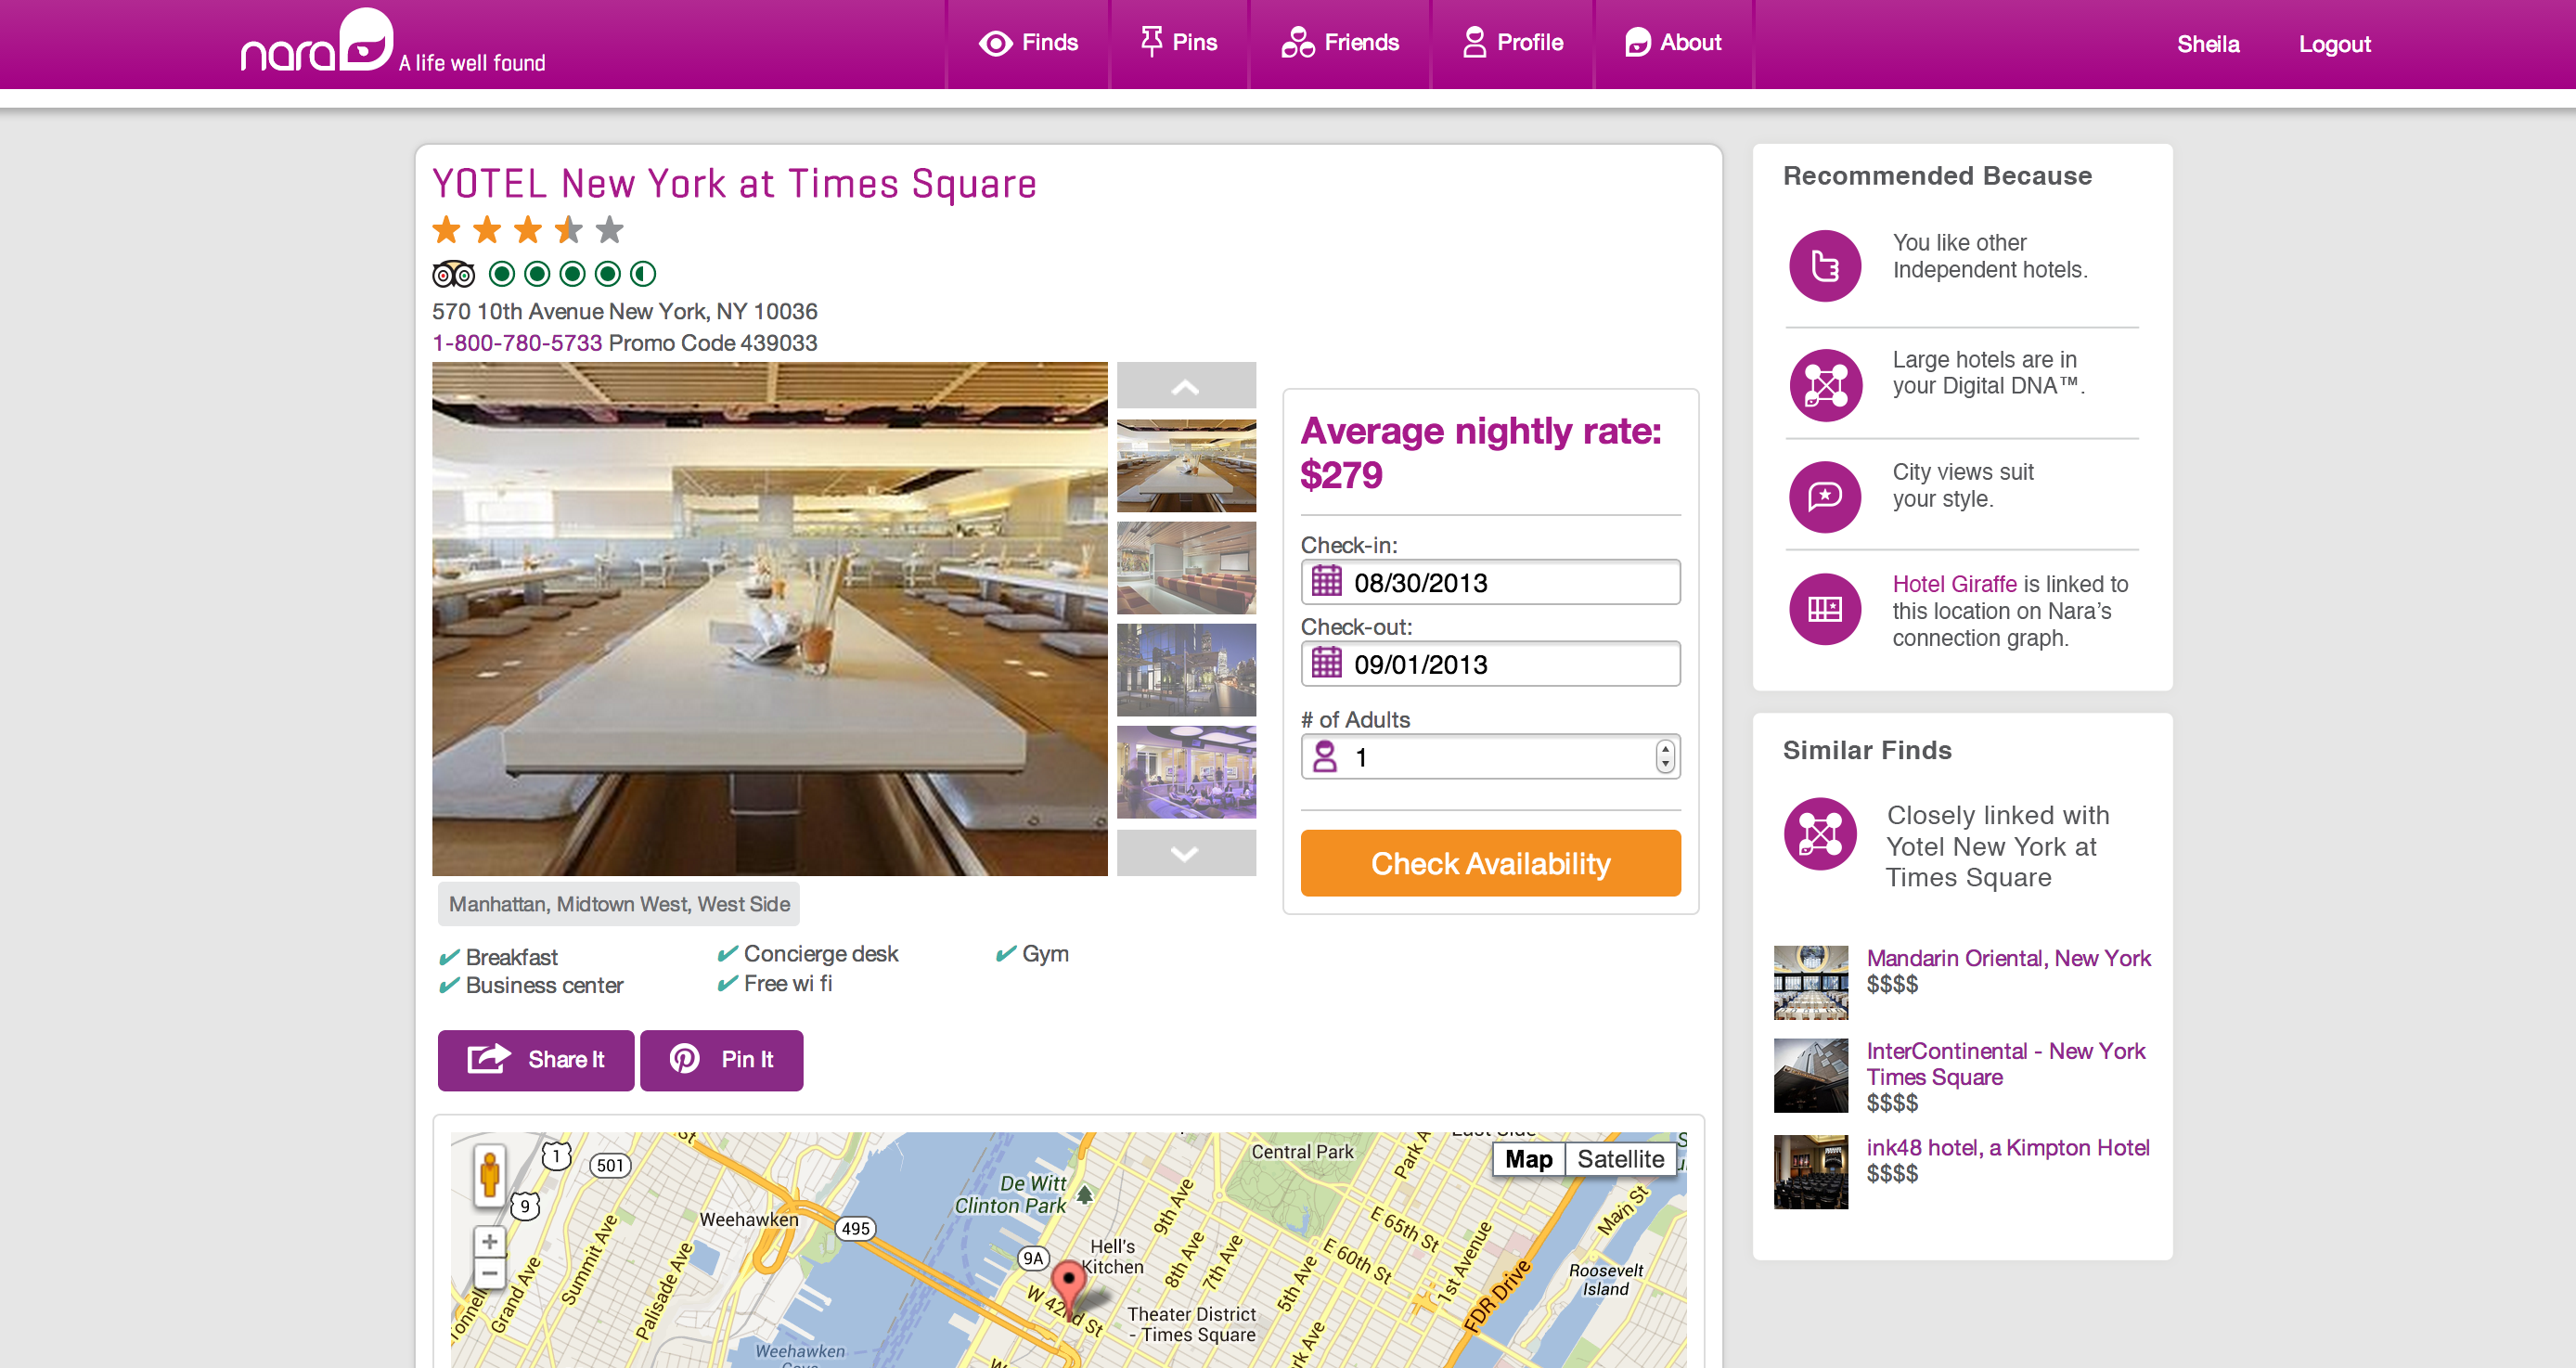Switch map to Satellite view
The height and width of the screenshot is (1368, 2576).
click(1620, 1158)
